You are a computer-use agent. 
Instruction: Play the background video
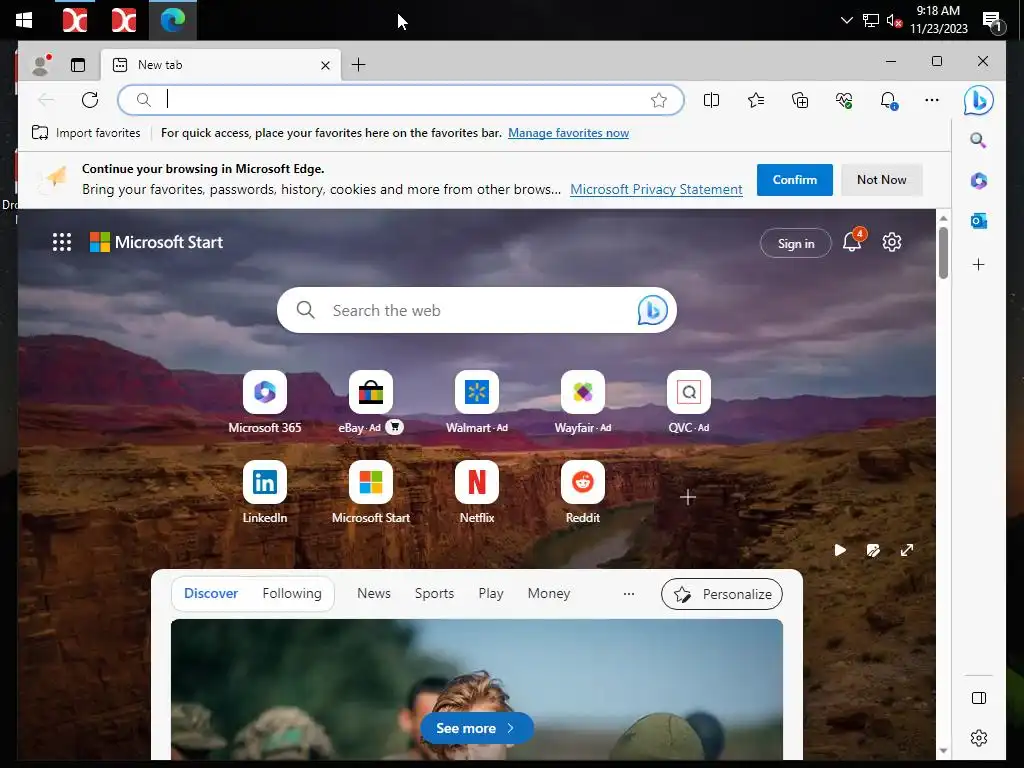(x=840, y=550)
